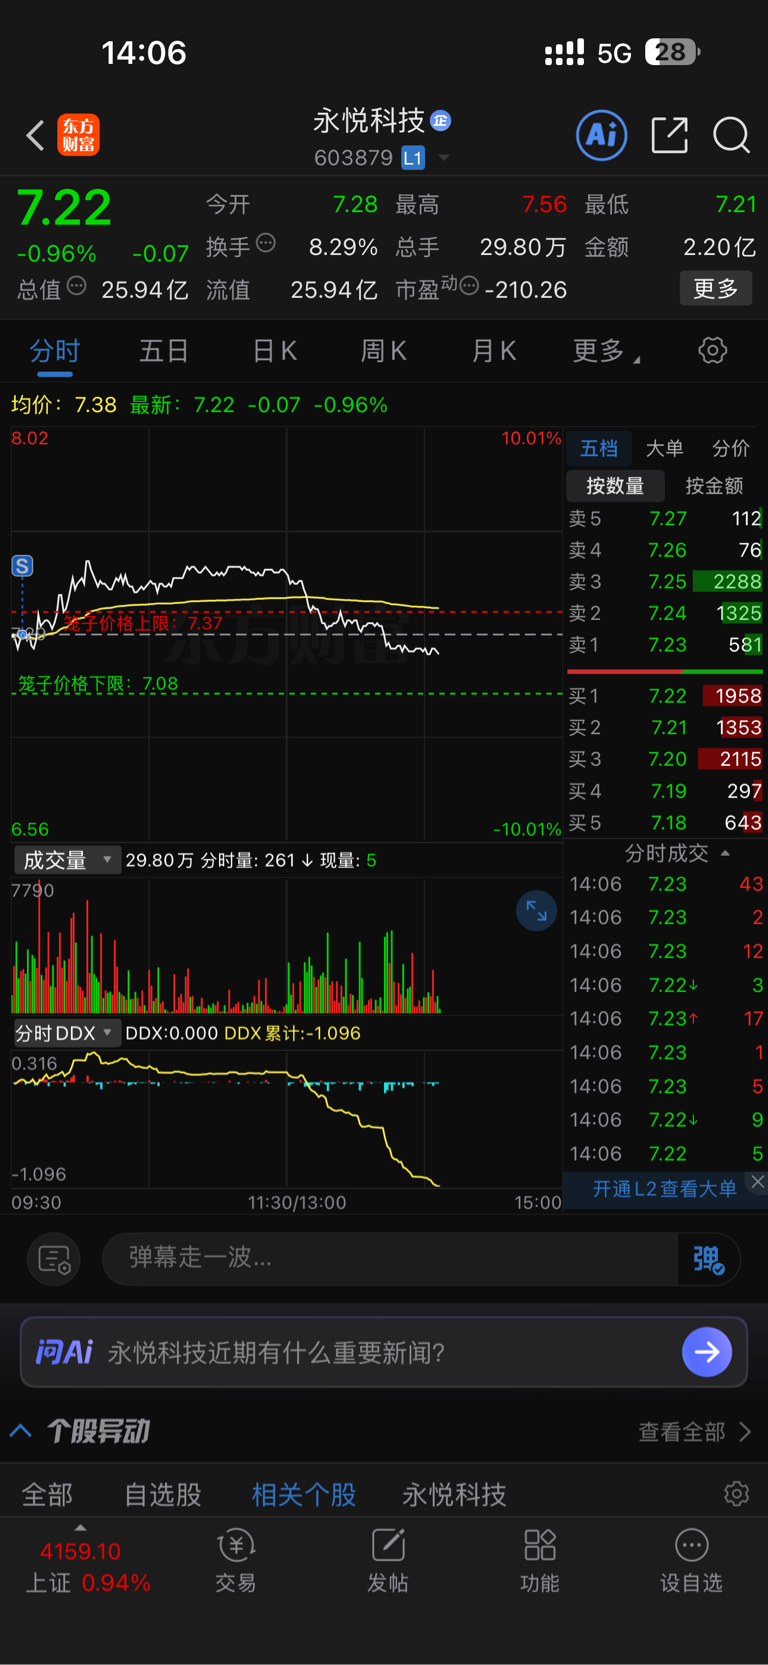Expand the 上证 index bar arrow
The height and width of the screenshot is (1665, 768).
(x=80, y=1528)
